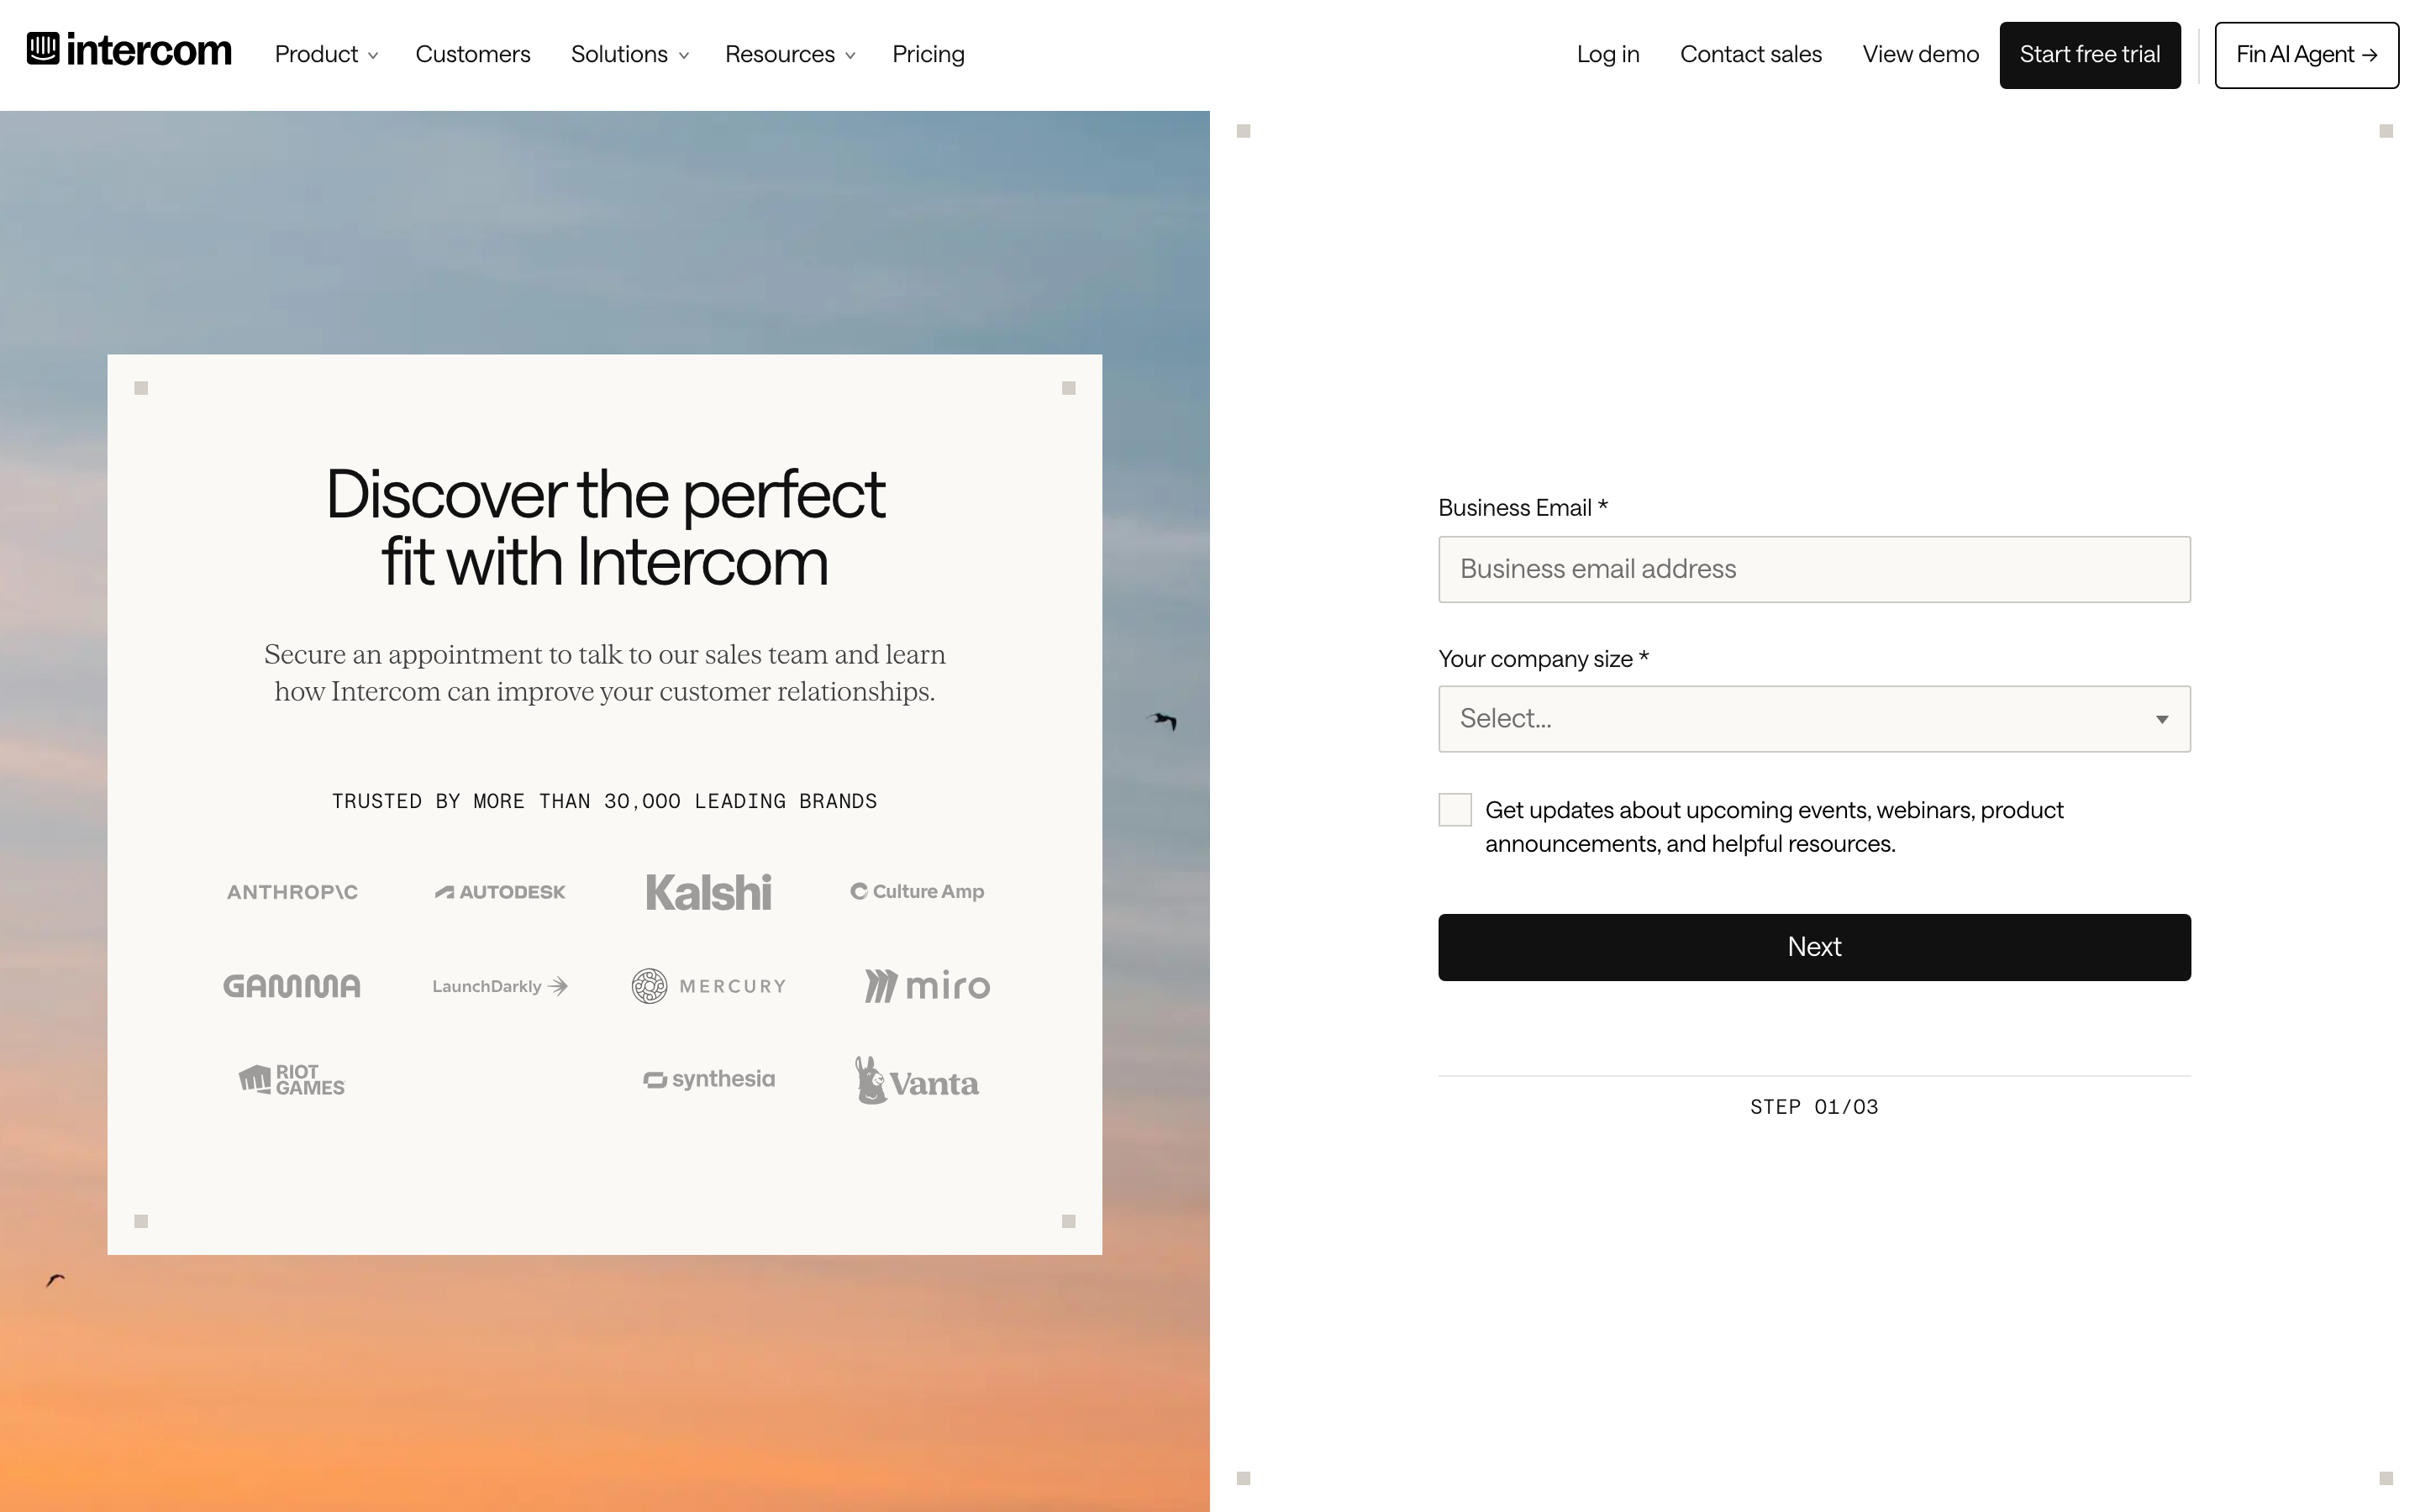Image resolution: width=2420 pixels, height=1512 pixels.
Task: Go to the Customers page
Action: pos(473,54)
